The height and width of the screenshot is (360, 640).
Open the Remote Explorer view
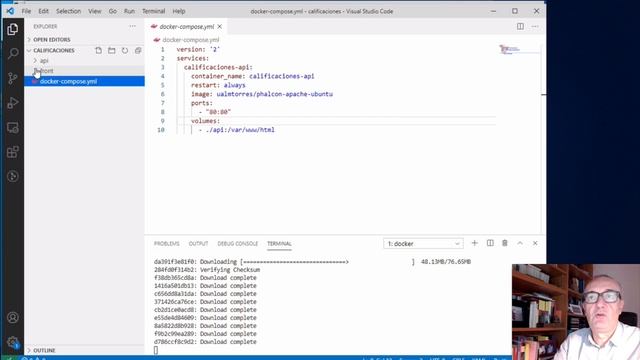[x=13, y=128]
